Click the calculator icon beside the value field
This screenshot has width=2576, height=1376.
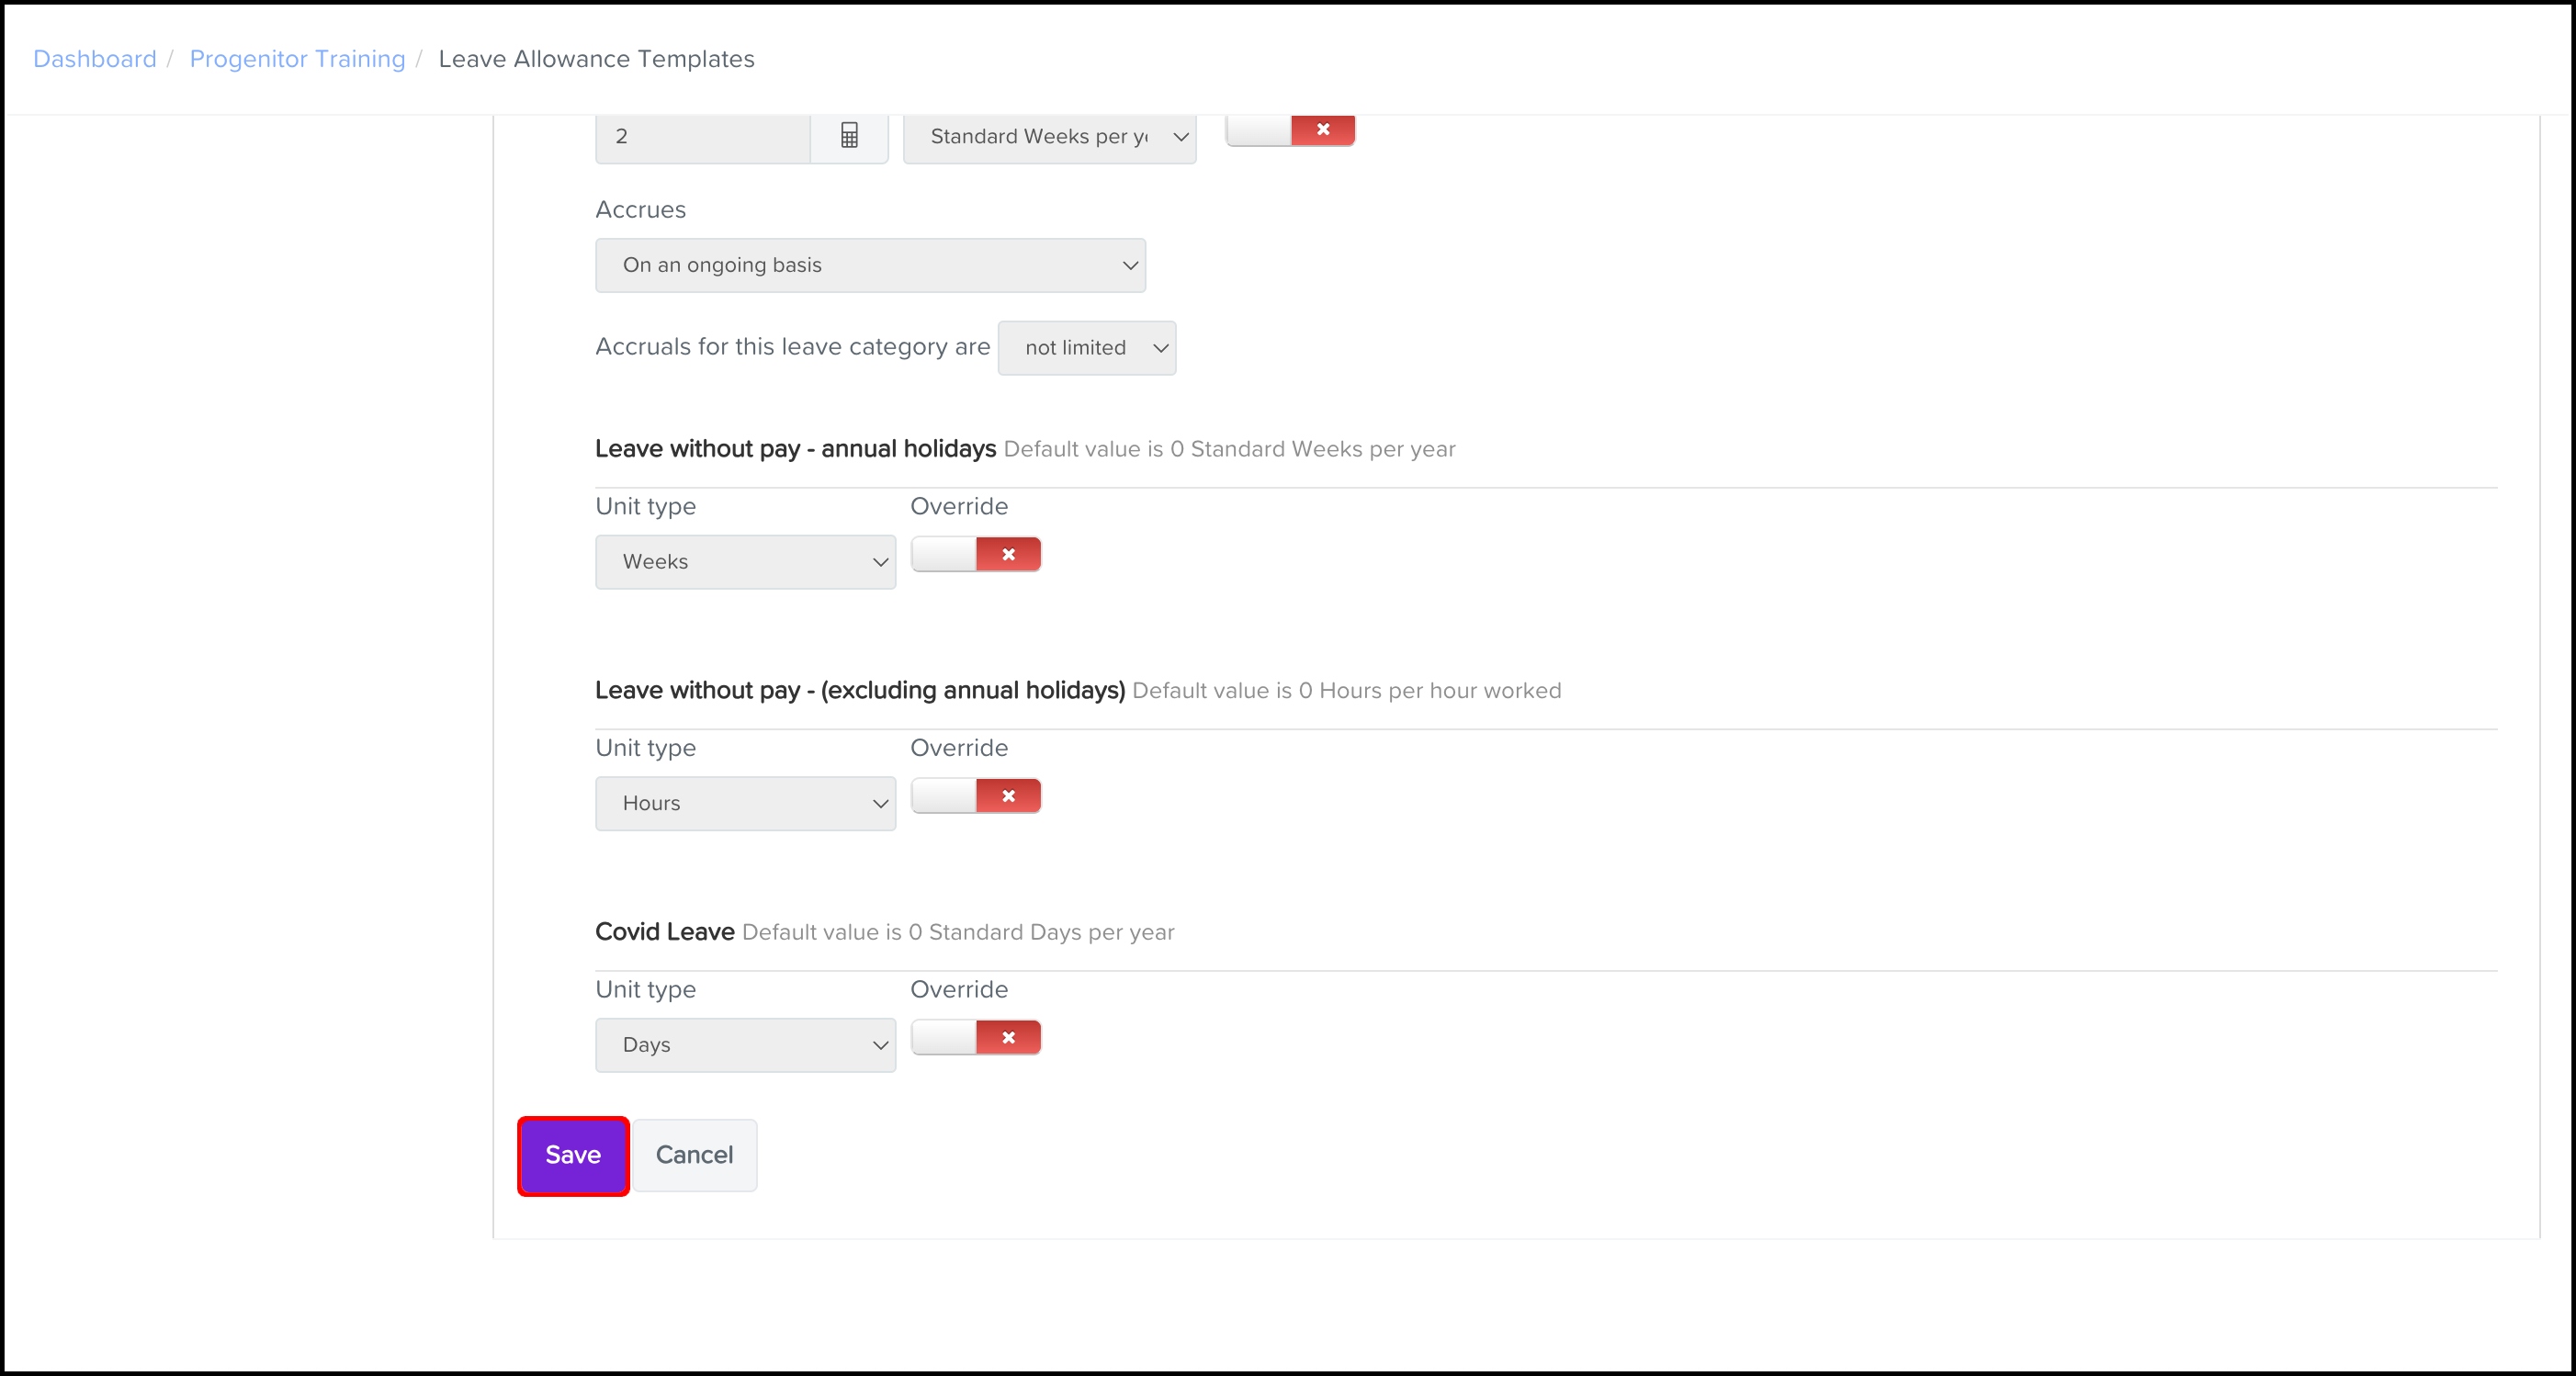coord(849,137)
